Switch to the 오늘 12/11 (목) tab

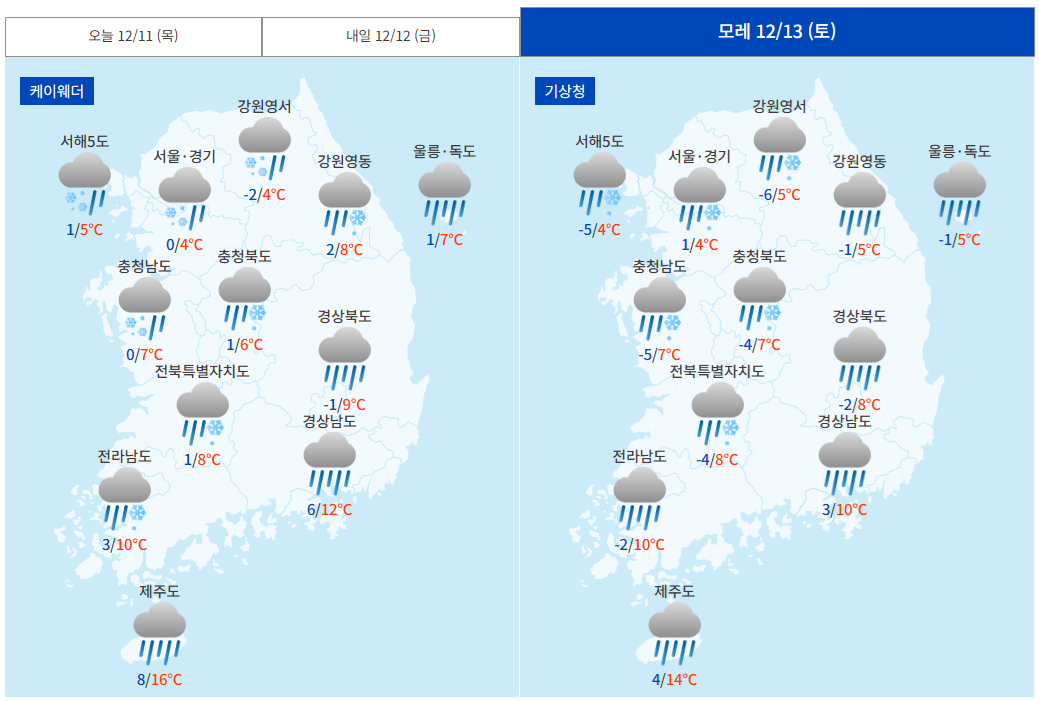tap(133, 36)
